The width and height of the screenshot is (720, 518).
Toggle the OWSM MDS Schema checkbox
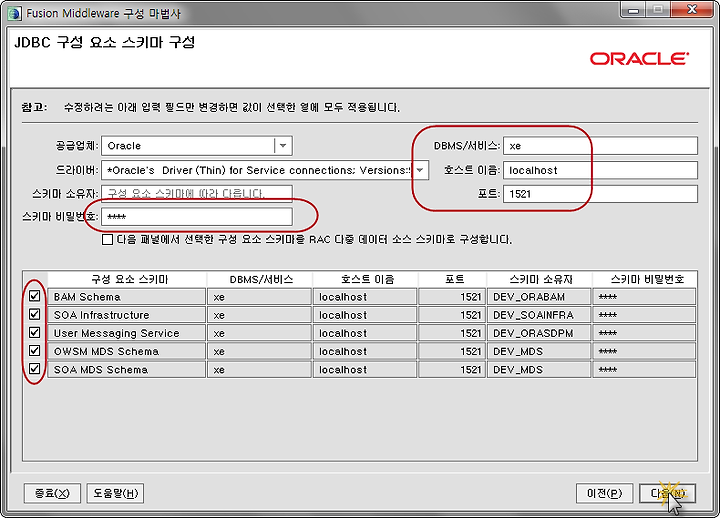[34, 351]
